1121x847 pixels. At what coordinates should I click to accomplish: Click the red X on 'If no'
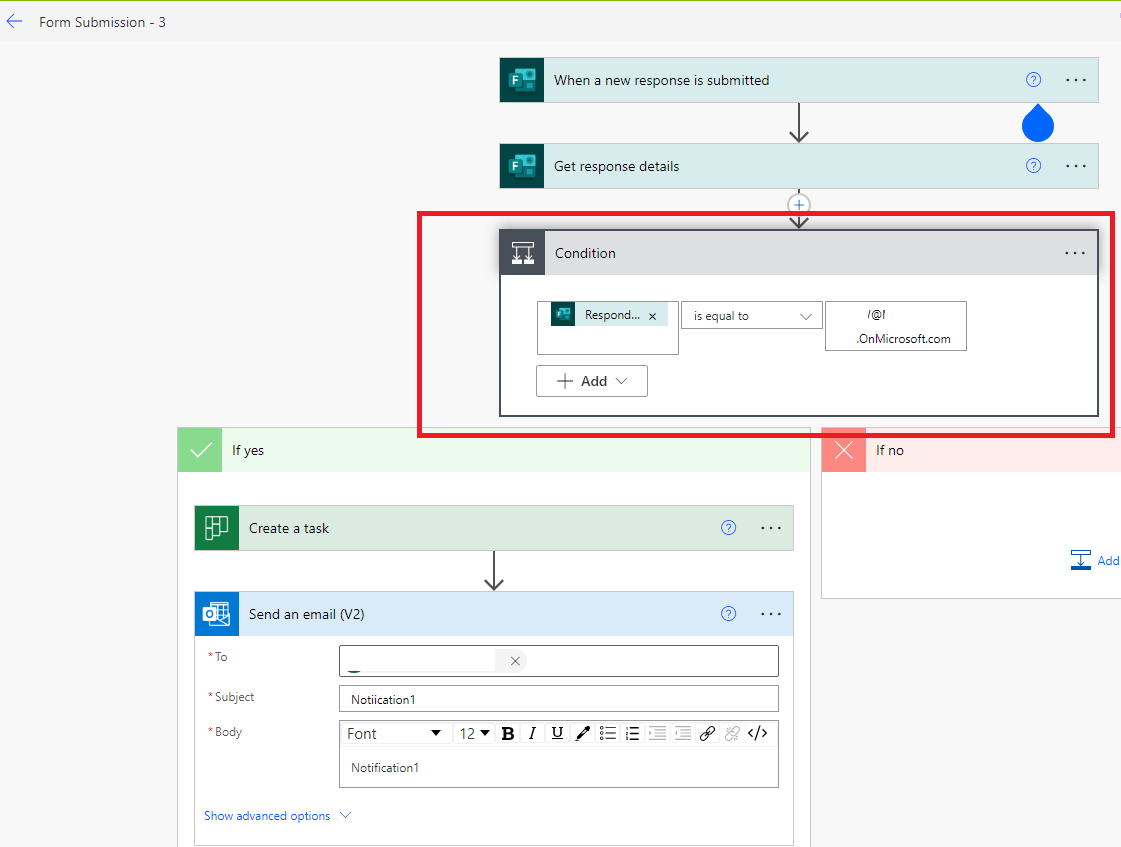coord(844,450)
